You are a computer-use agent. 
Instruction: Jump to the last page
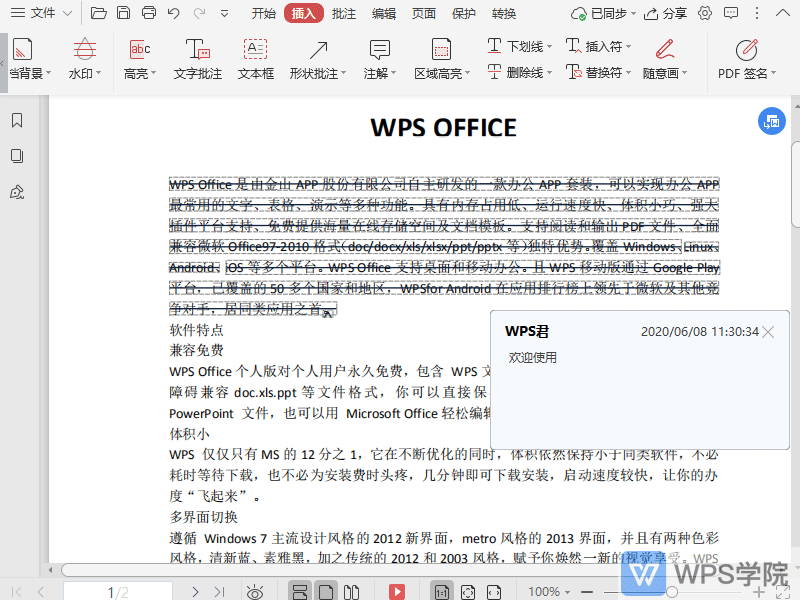tap(220, 592)
